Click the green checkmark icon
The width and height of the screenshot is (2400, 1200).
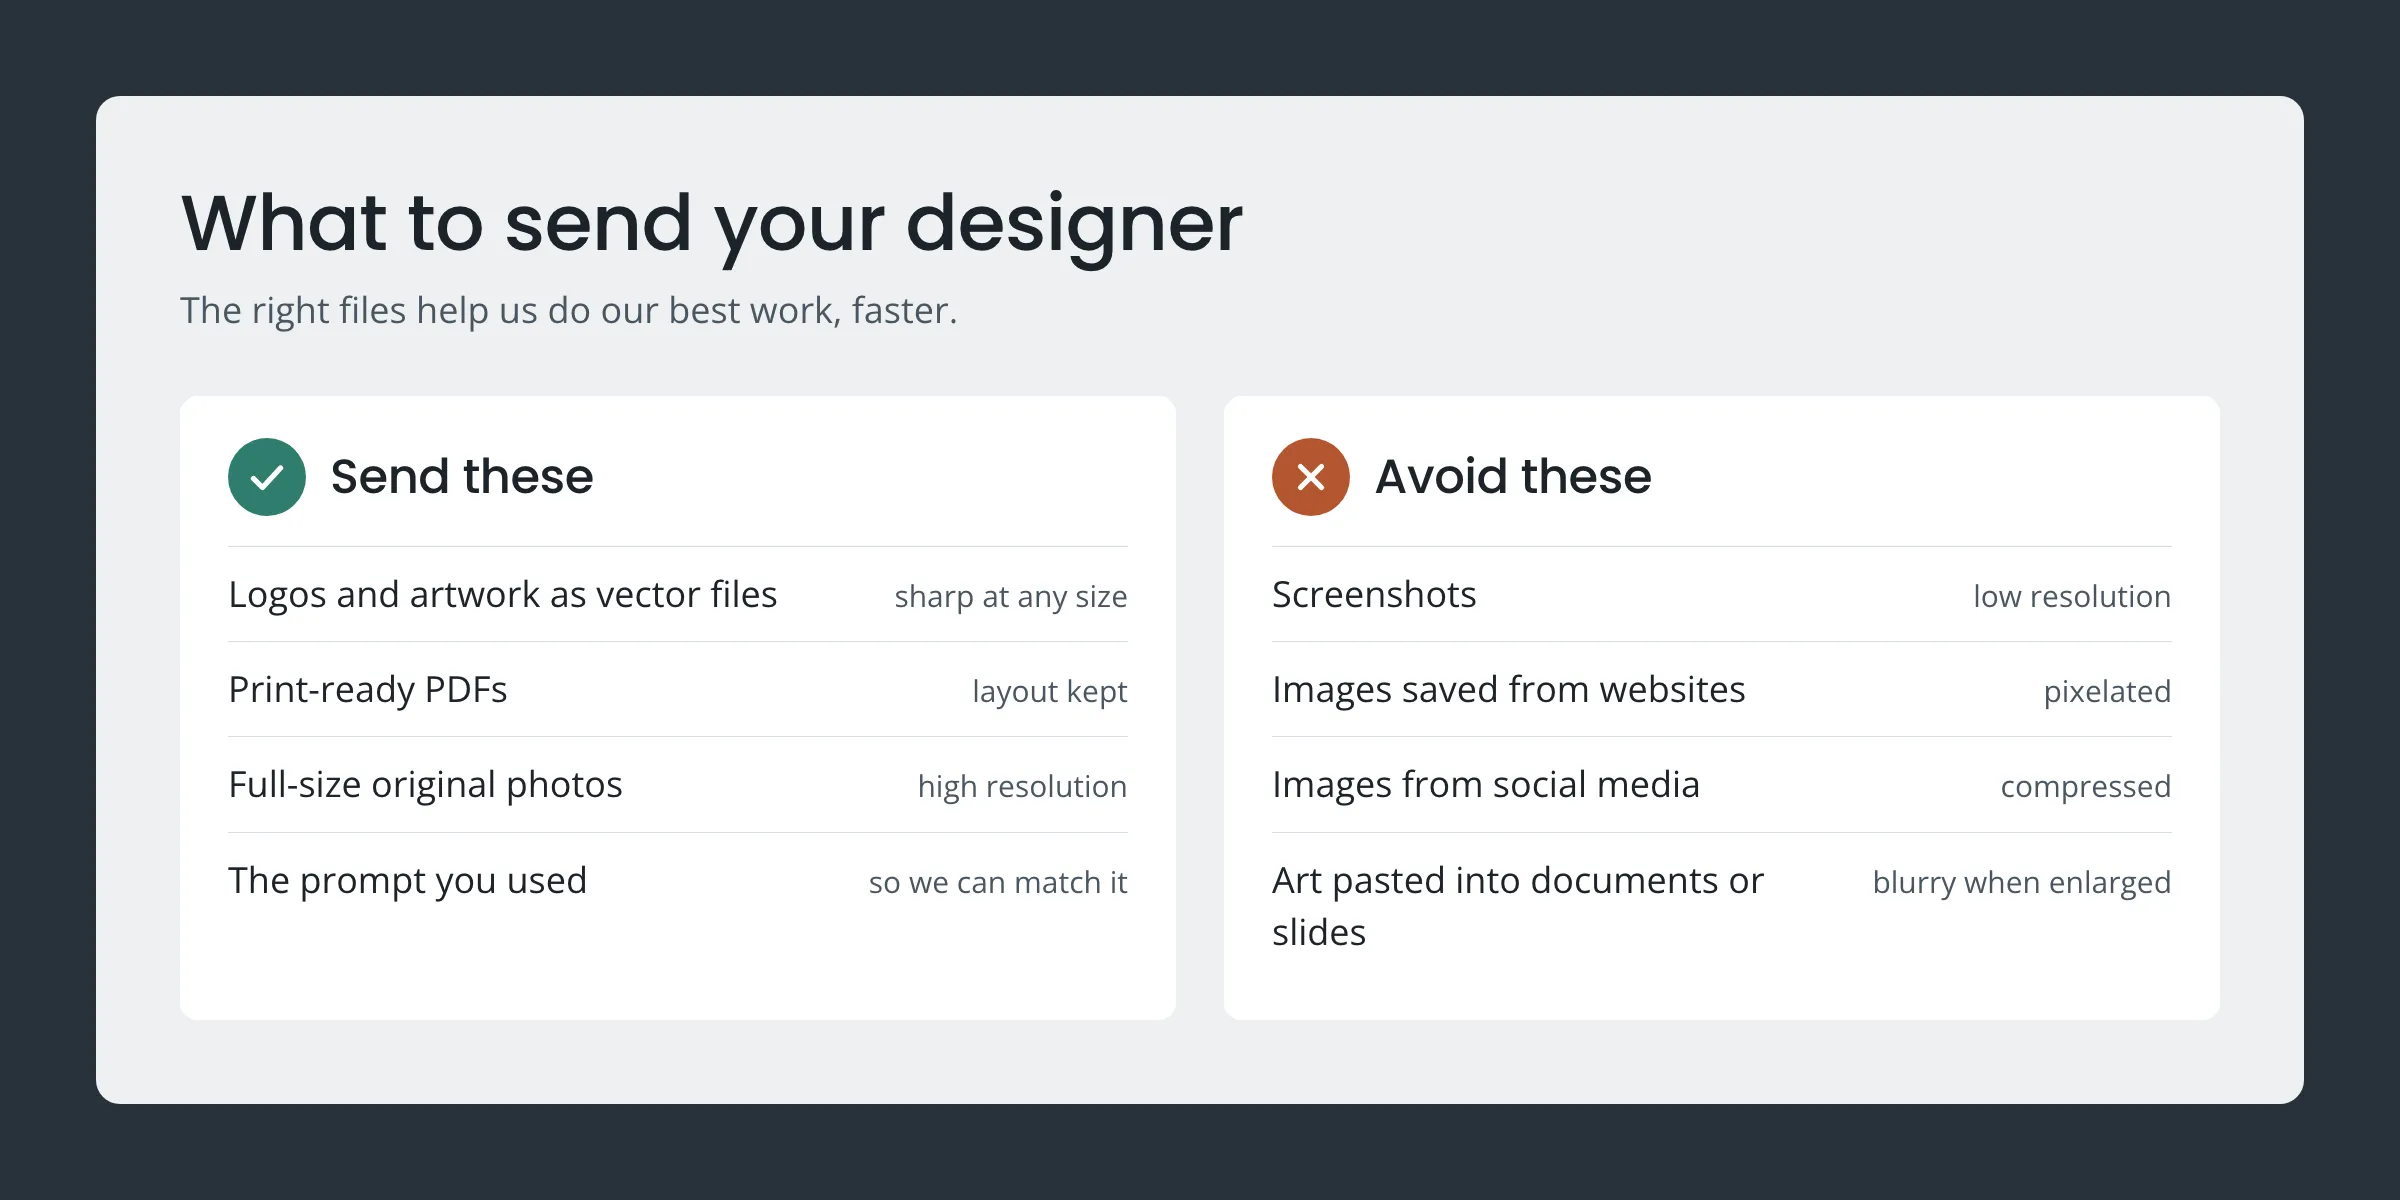[267, 477]
